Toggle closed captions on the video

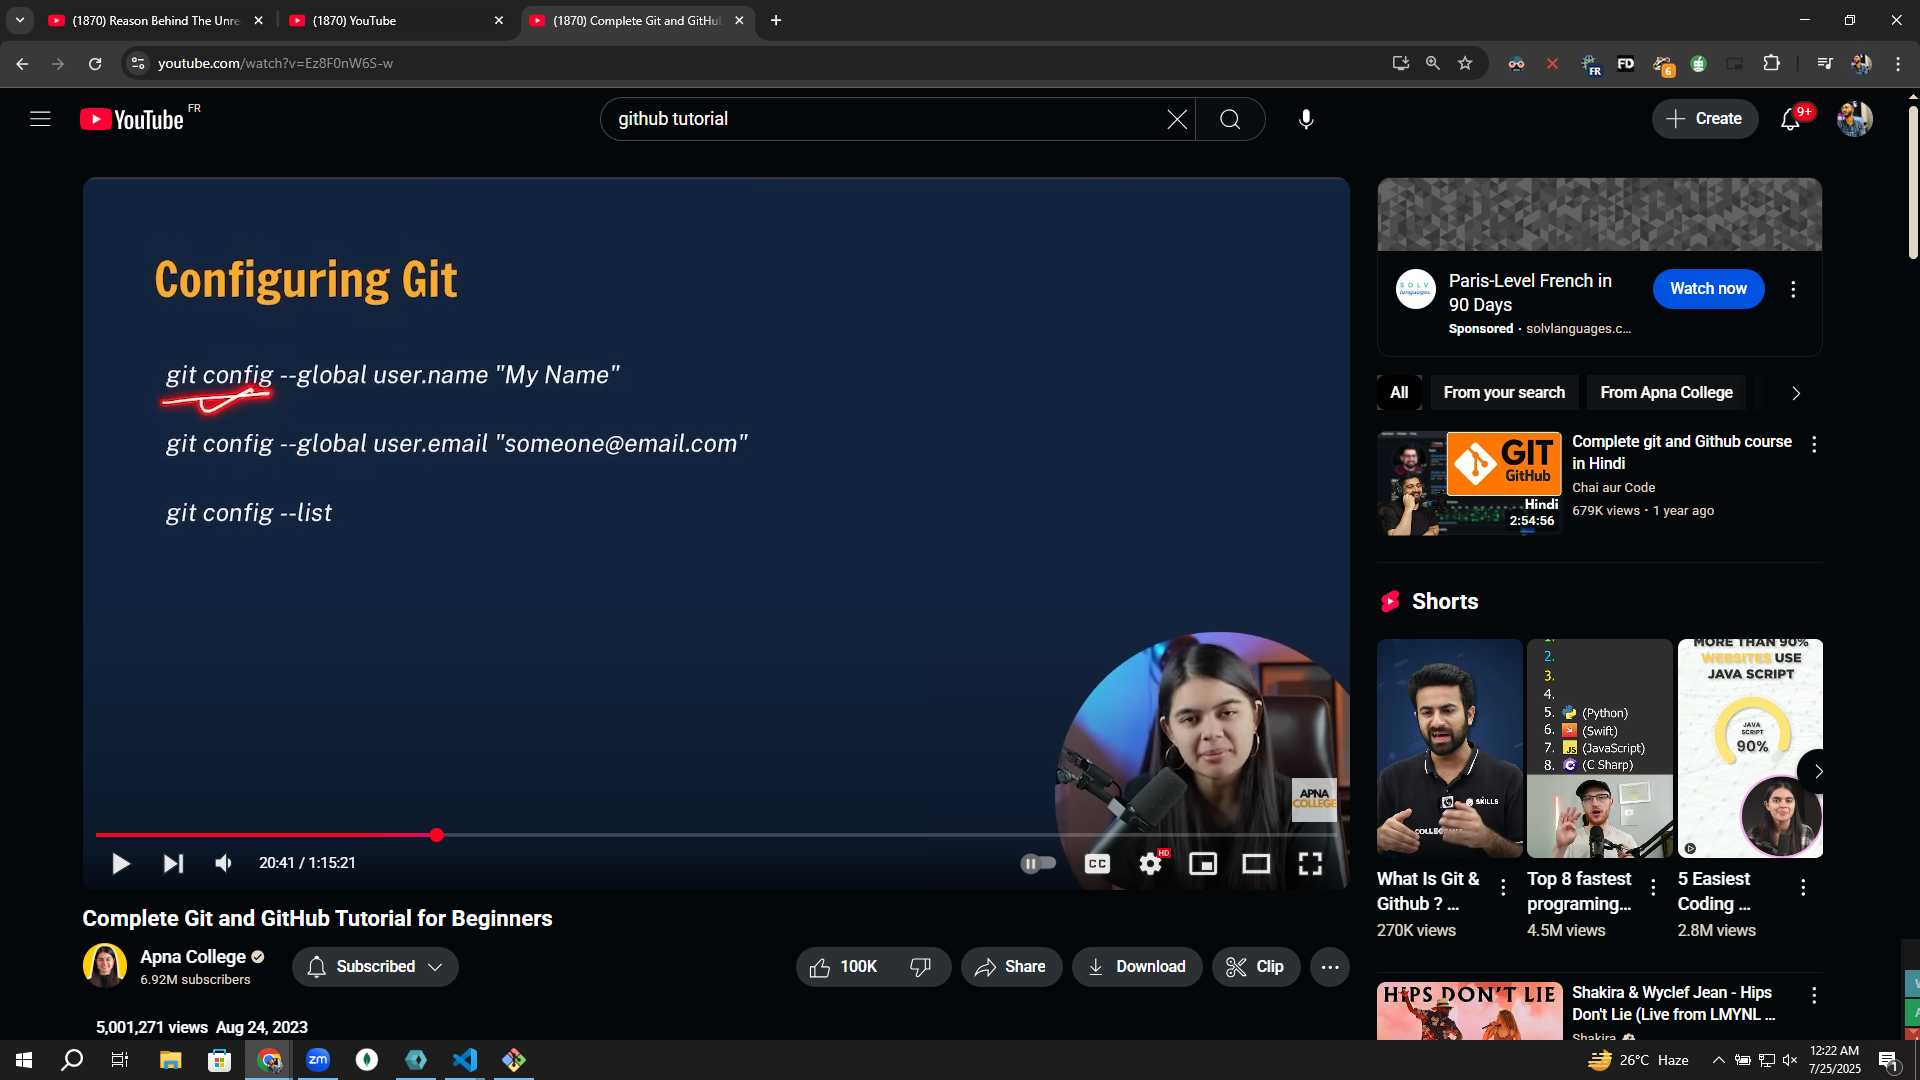click(1097, 863)
